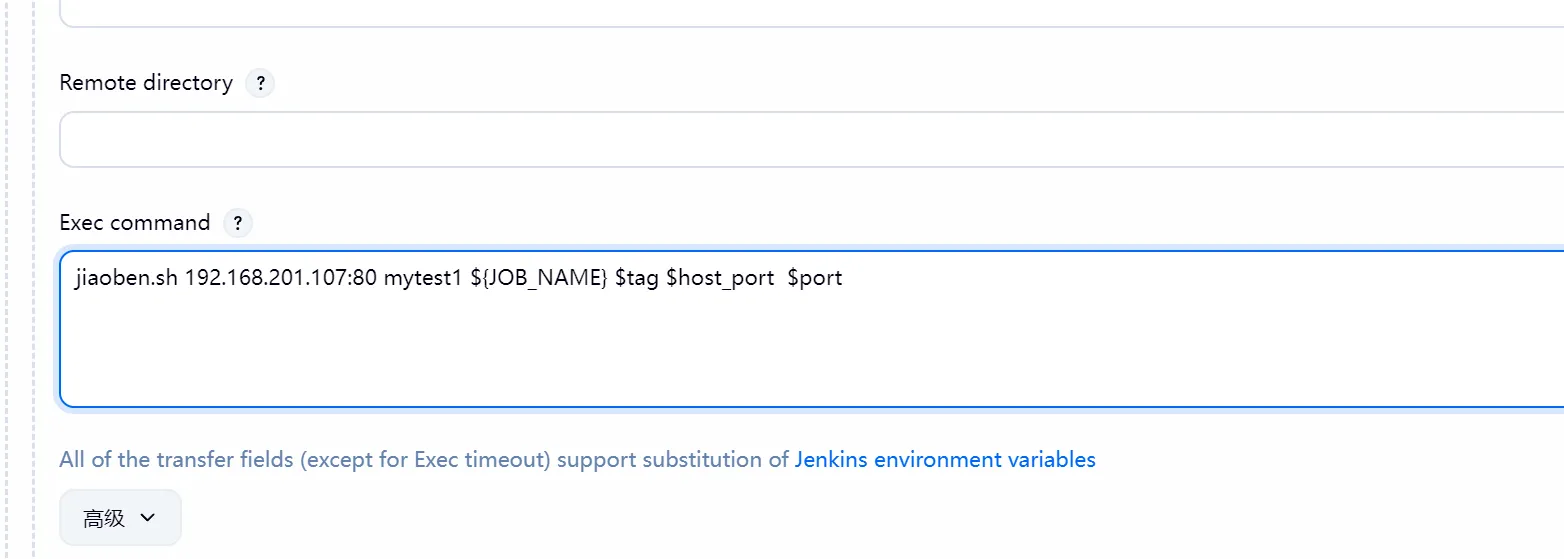
Task: Place cursor on $host_port in the command
Action: pos(720,278)
